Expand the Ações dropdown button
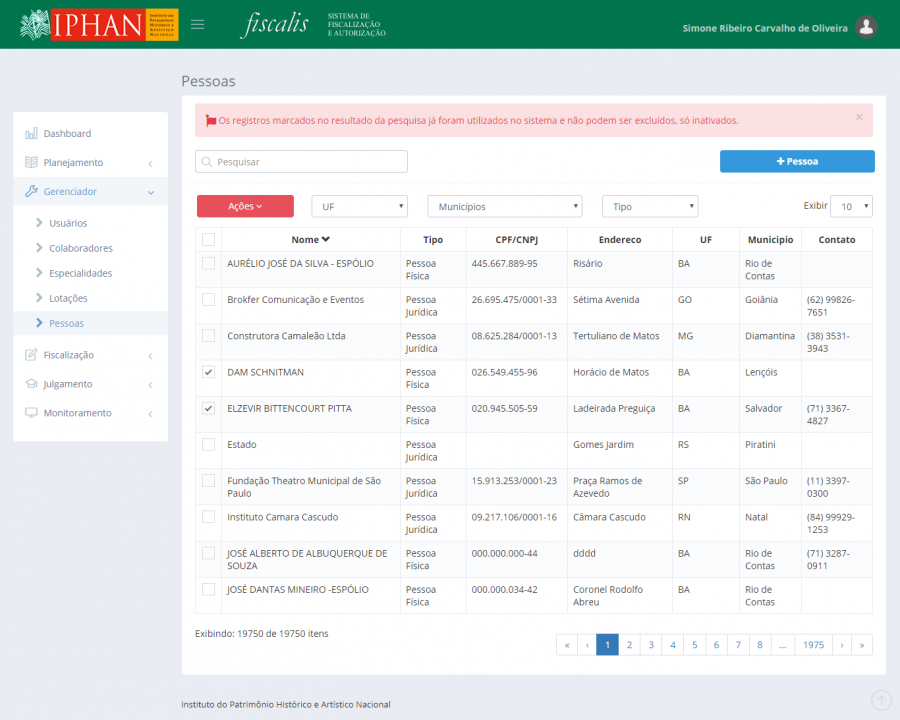The image size is (900, 720). click(245, 206)
